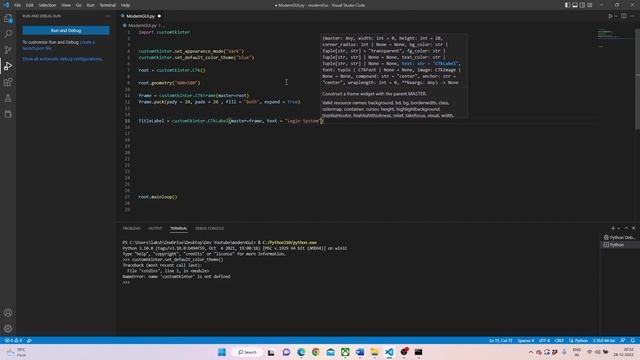The width and height of the screenshot is (640, 360).
Task: Open the Xbox app from the taskbar
Action: [345, 352]
